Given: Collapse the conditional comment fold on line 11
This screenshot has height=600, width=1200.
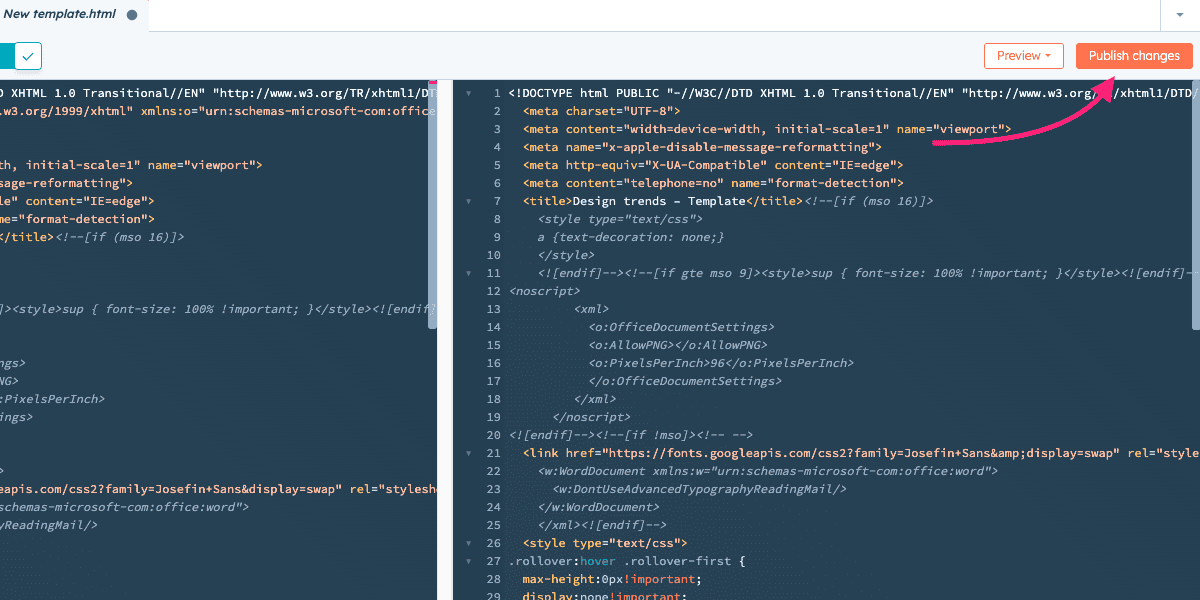Looking at the screenshot, I should [469, 273].
